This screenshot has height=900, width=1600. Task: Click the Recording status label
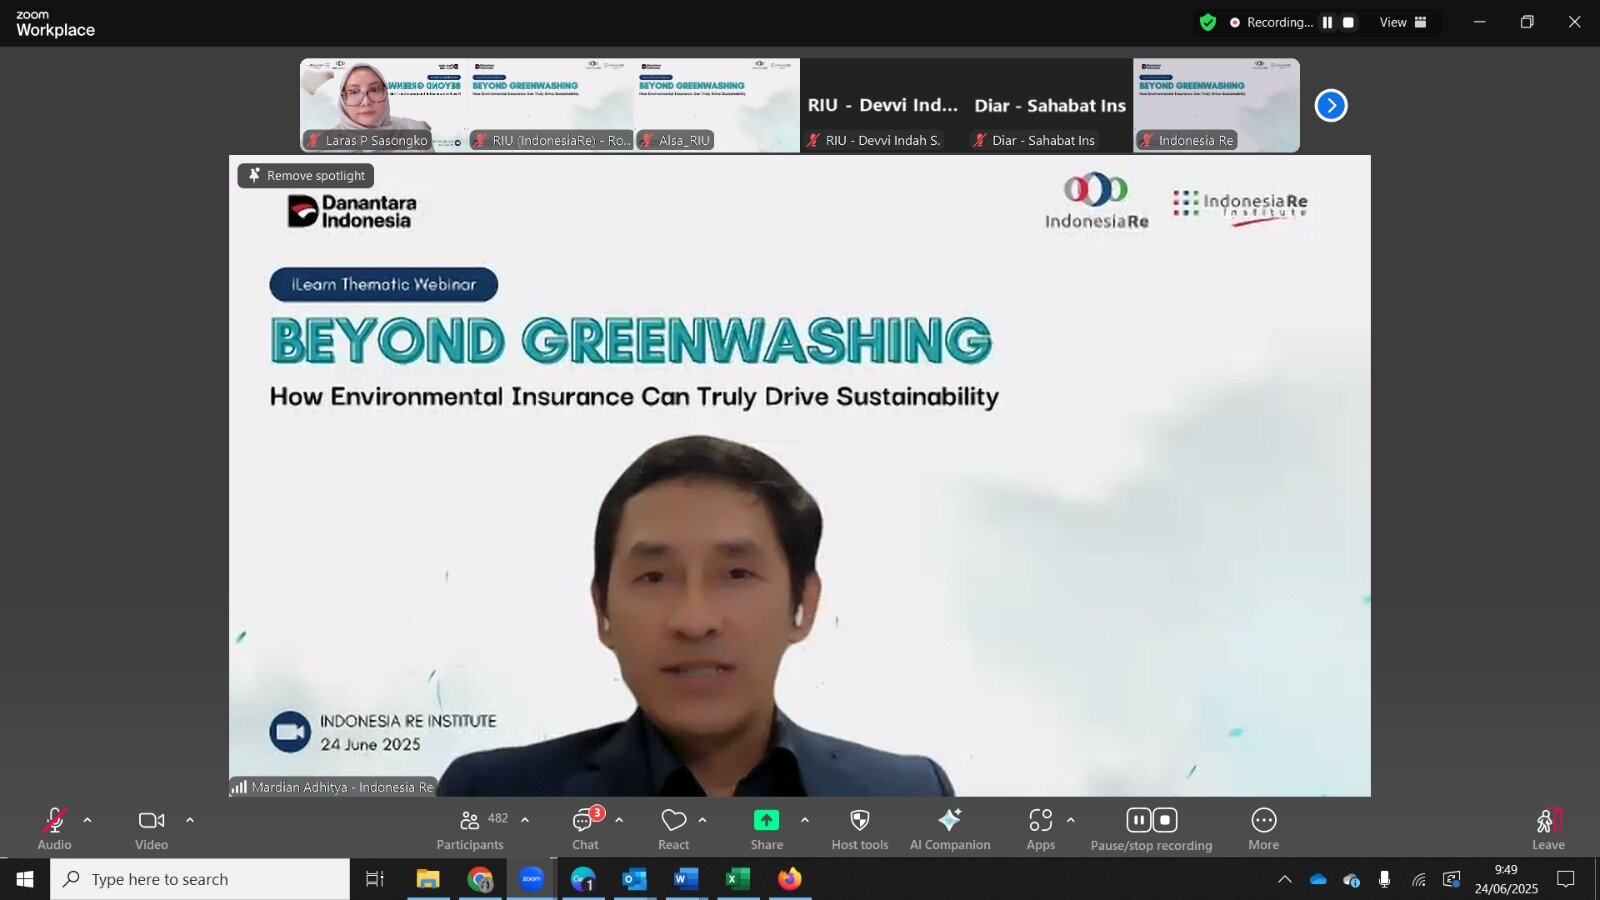(1279, 22)
